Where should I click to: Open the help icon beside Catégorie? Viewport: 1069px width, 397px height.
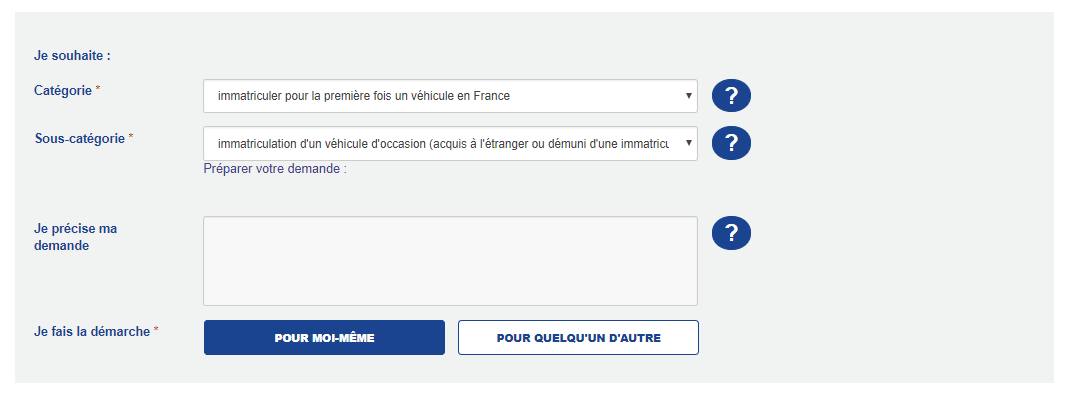(x=731, y=96)
